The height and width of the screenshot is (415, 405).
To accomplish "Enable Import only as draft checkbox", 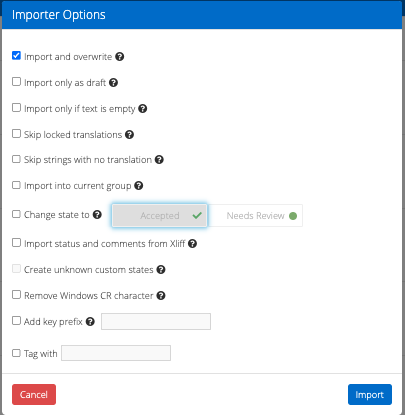I will 16,81.
